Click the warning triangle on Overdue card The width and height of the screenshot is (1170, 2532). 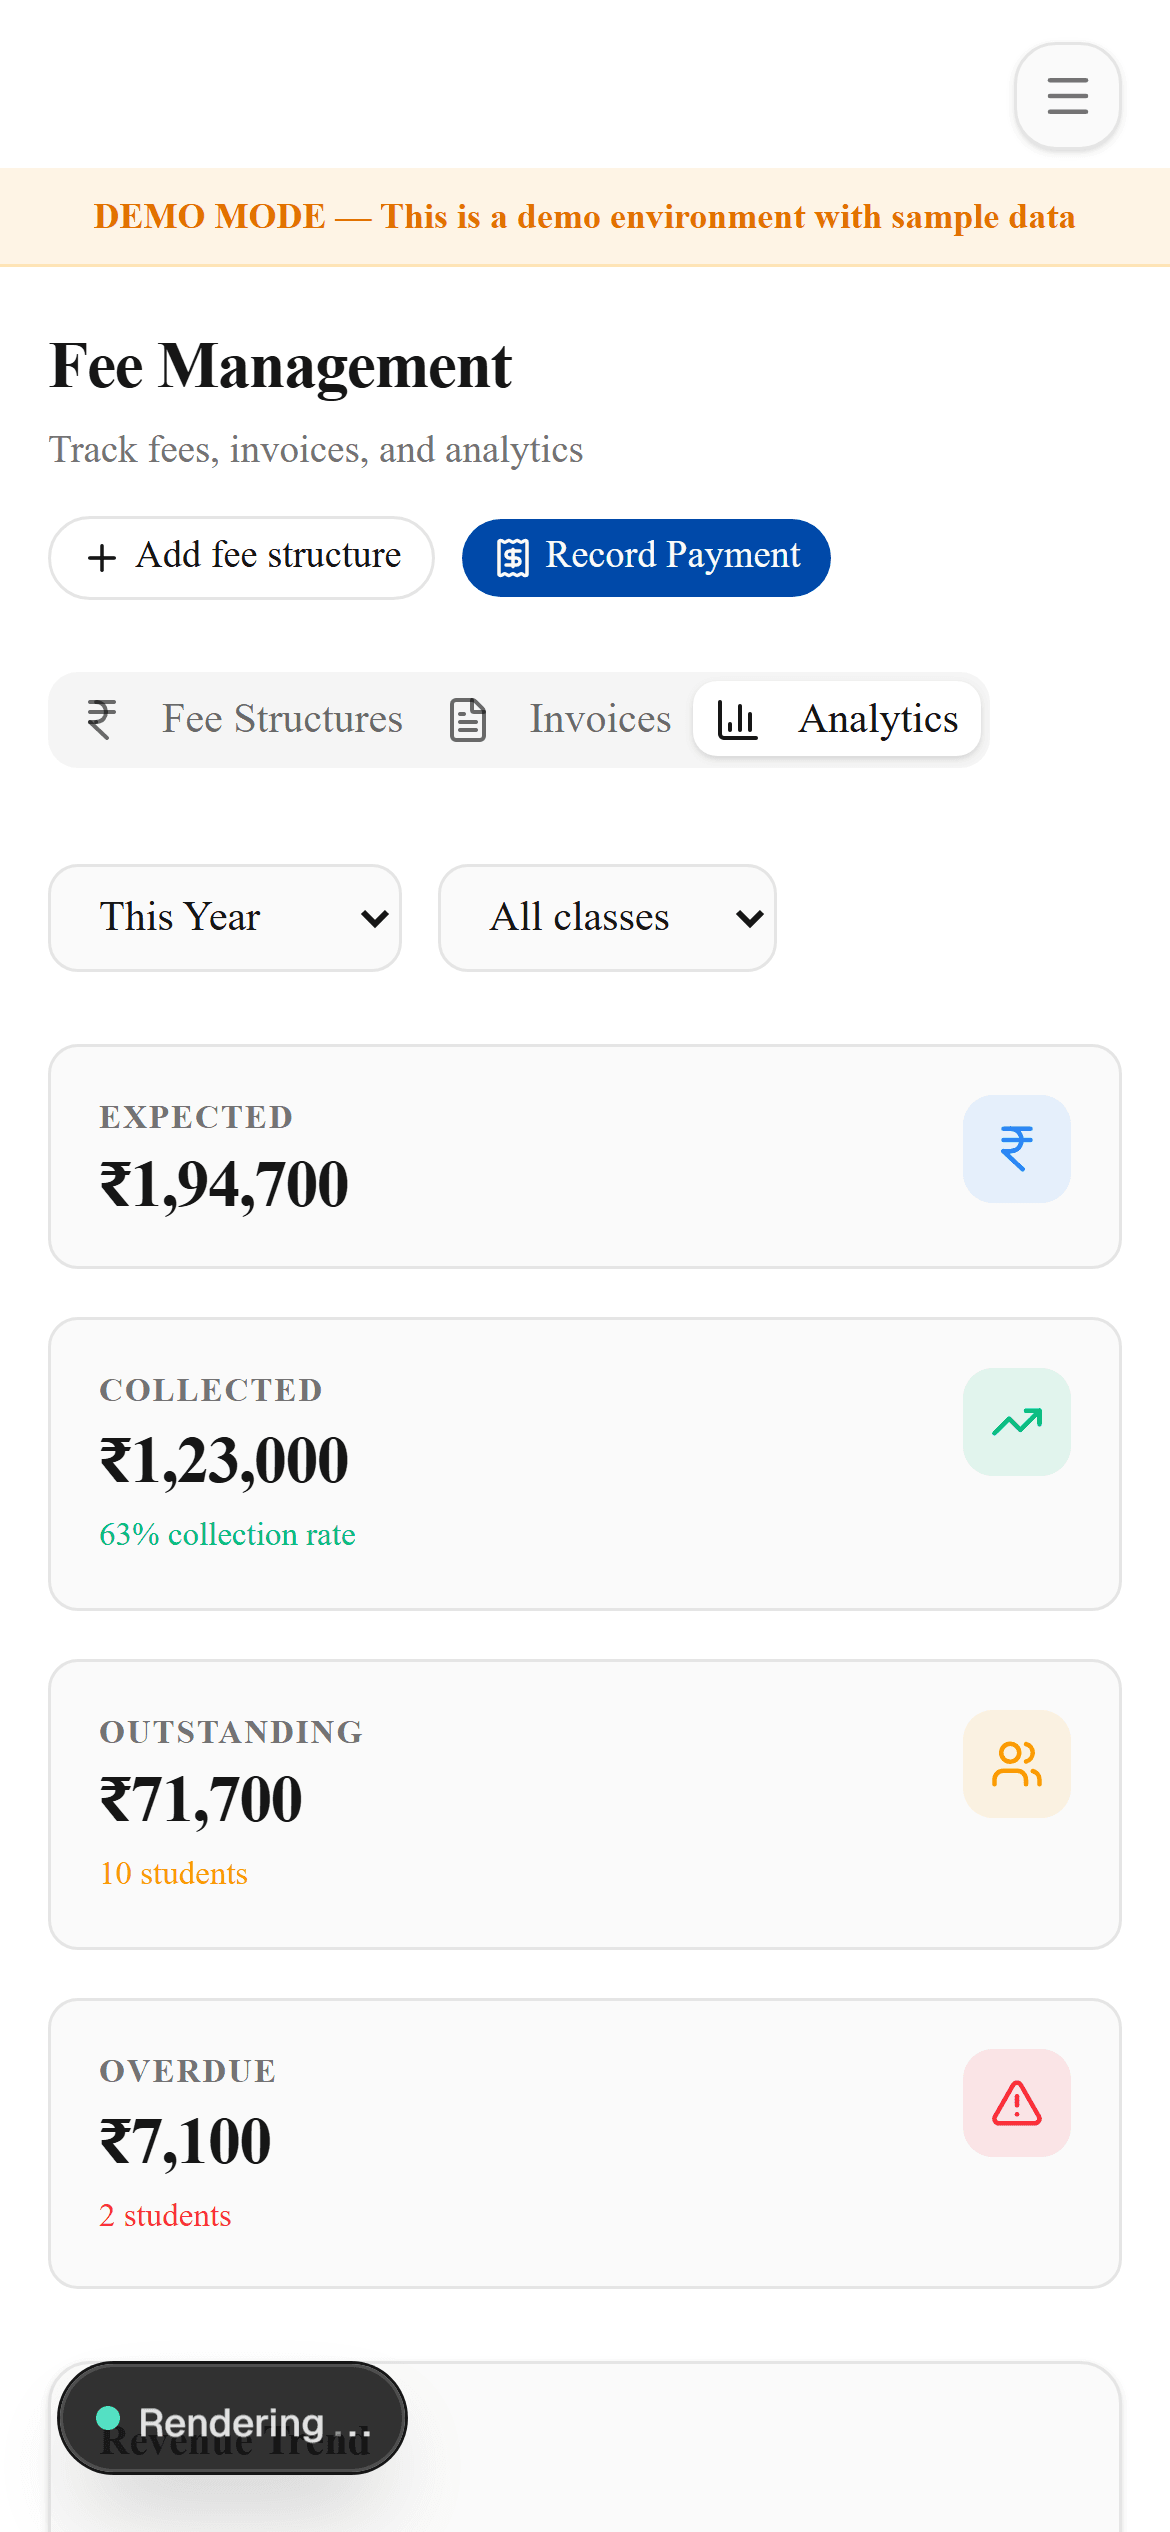click(1016, 2103)
